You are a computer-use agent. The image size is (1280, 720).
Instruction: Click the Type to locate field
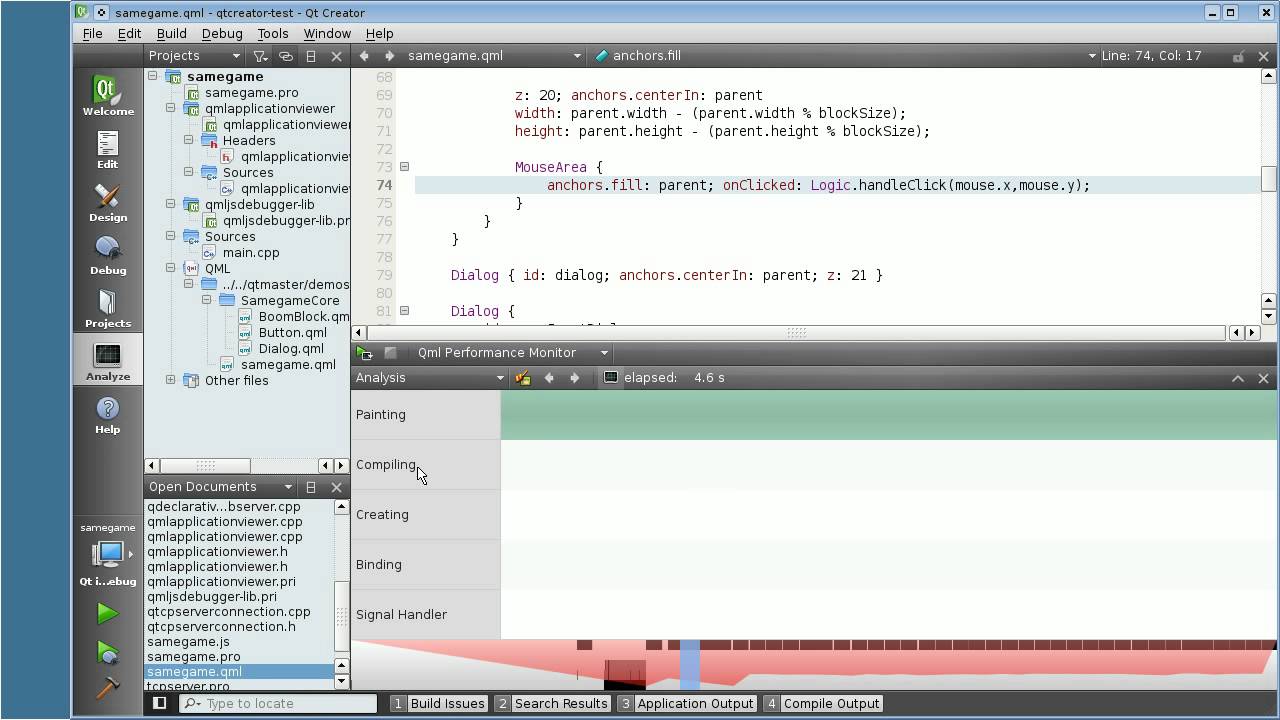click(278, 703)
